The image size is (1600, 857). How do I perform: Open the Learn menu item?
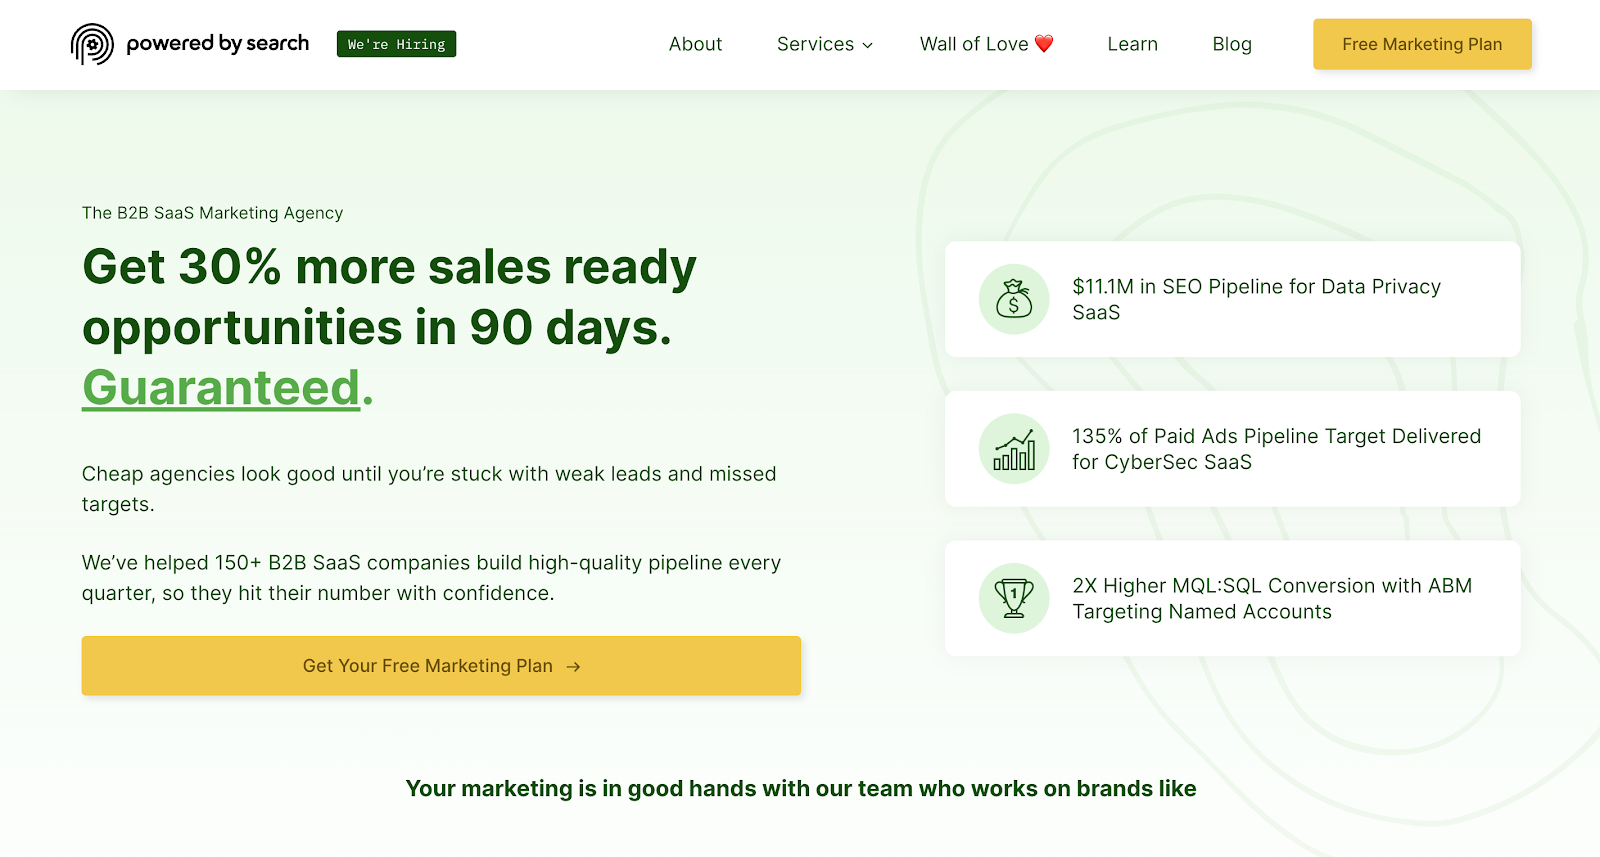click(x=1132, y=44)
